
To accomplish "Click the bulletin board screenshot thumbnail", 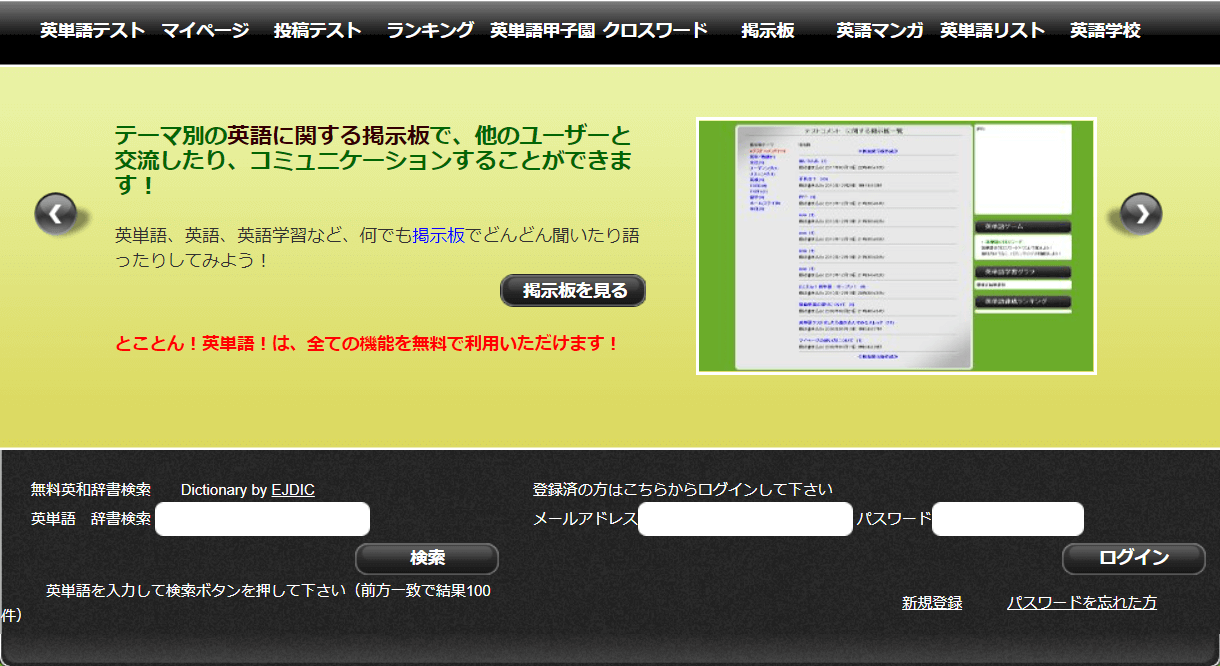I will pyautogui.click(x=896, y=246).
